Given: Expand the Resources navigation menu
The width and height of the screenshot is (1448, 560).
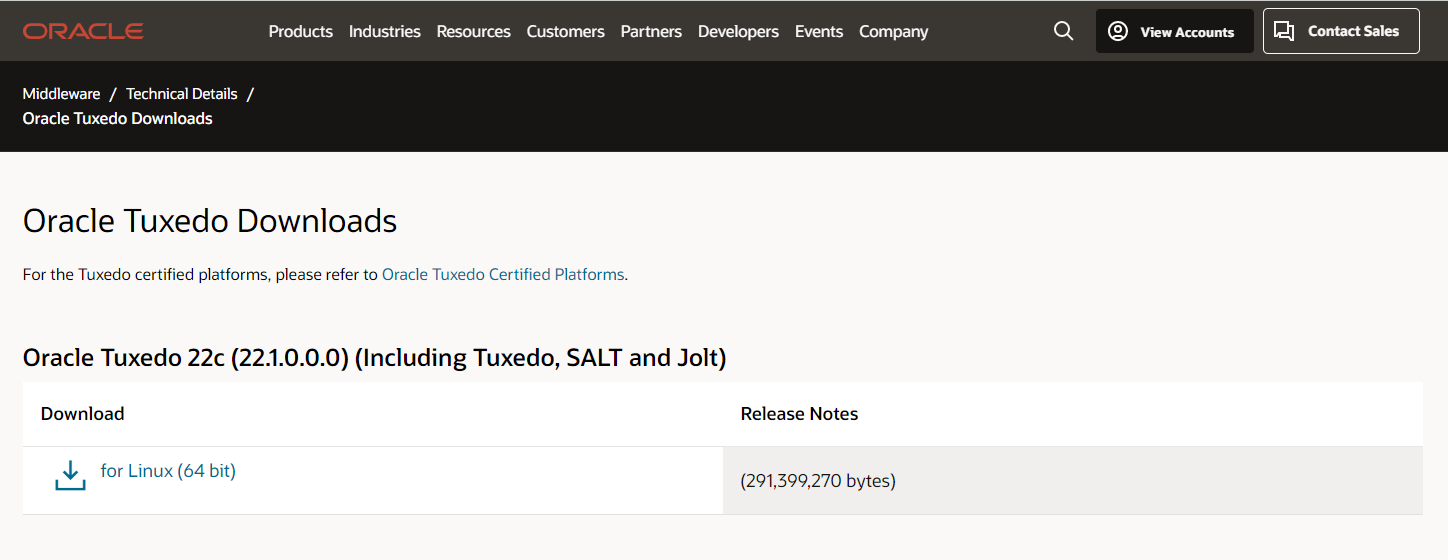Looking at the screenshot, I should point(474,31).
